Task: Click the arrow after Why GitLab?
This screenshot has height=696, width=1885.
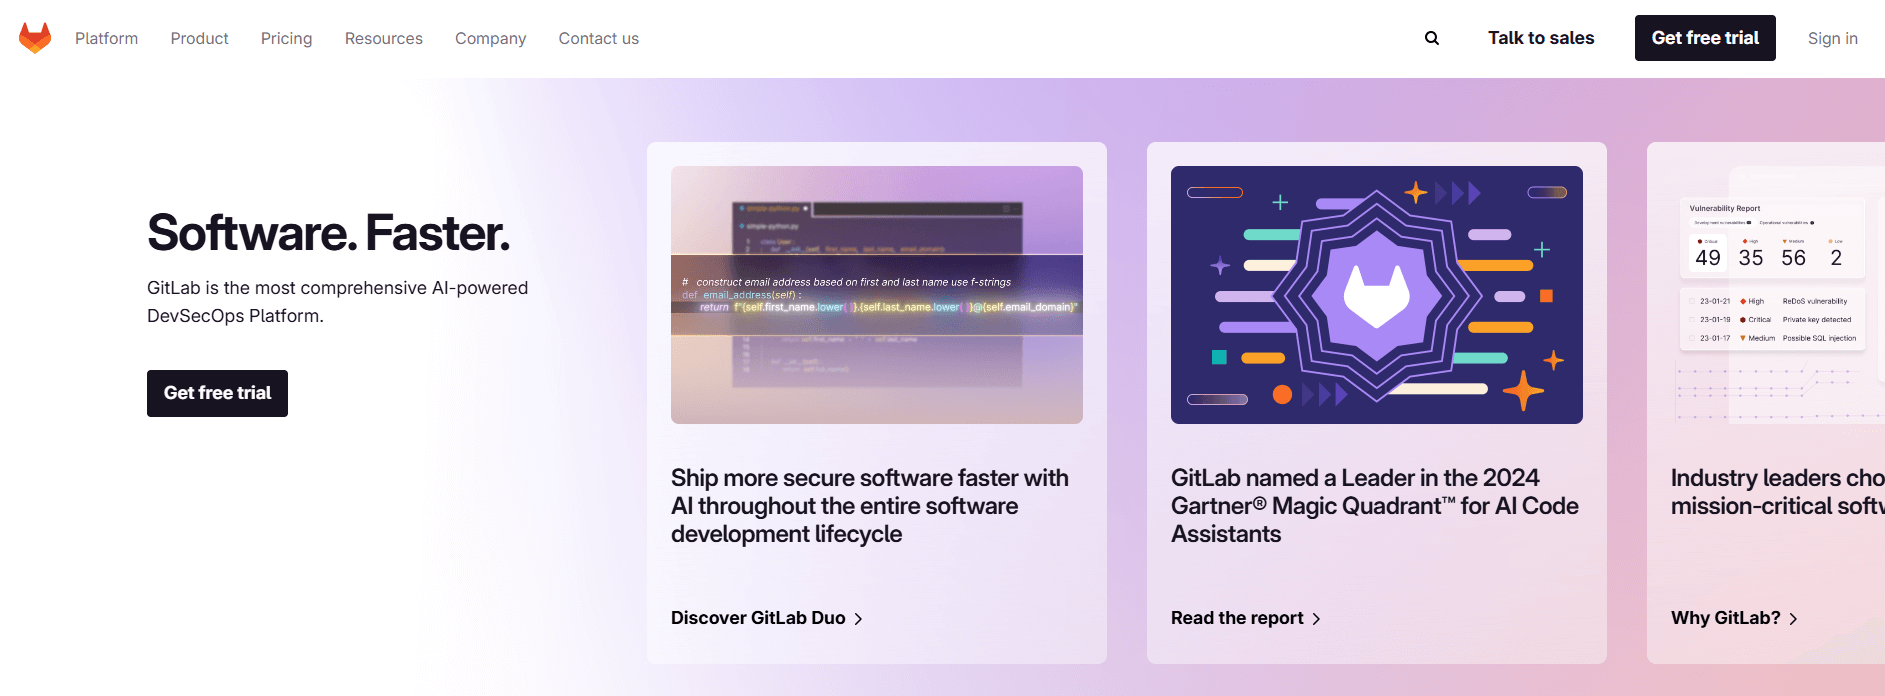Action: (x=1793, y=619)
